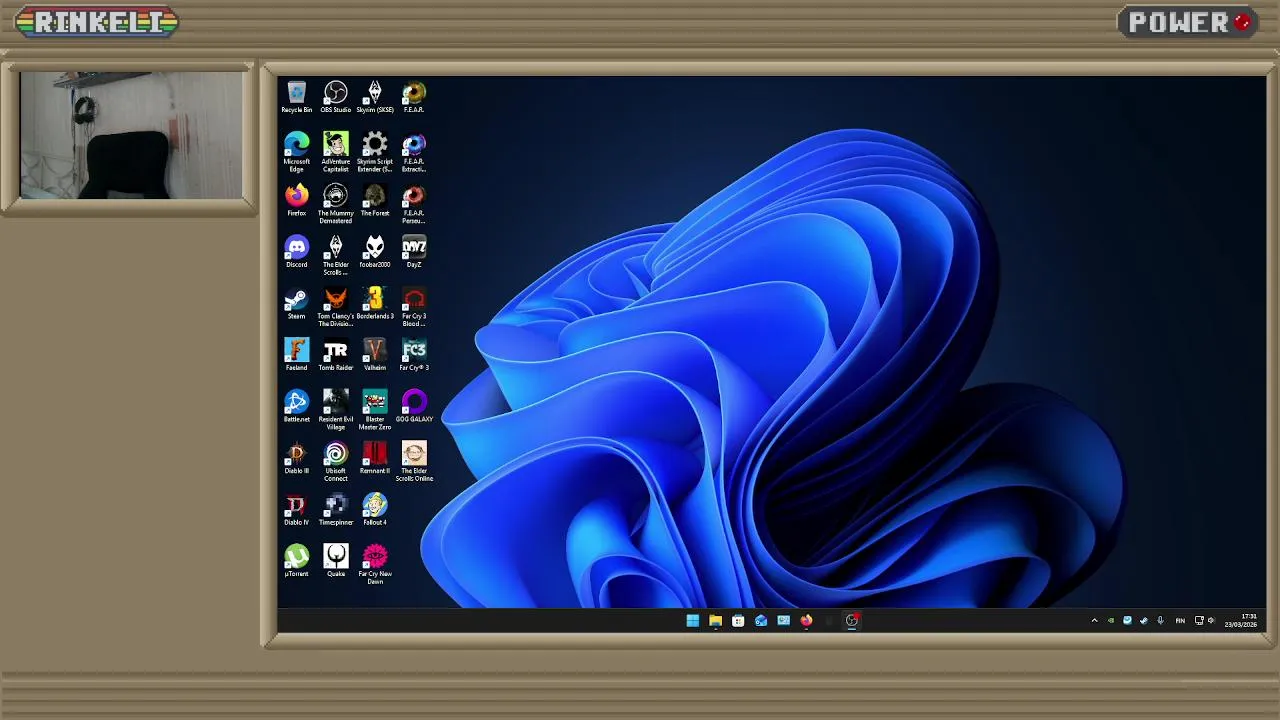This screenshot has height=720, width=1280.
Task: Select the DayZ desktop shortcut
Action: 414,252
